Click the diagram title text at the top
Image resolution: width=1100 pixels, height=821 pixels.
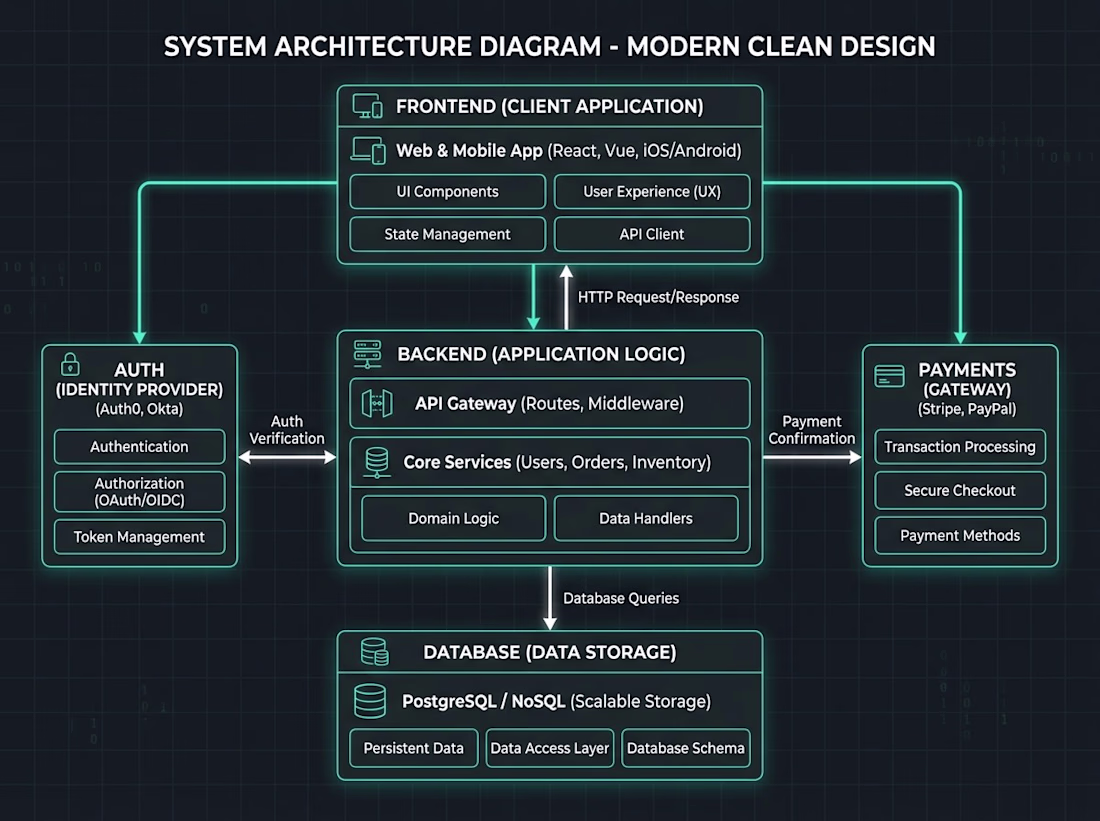[x=549, y=47]
